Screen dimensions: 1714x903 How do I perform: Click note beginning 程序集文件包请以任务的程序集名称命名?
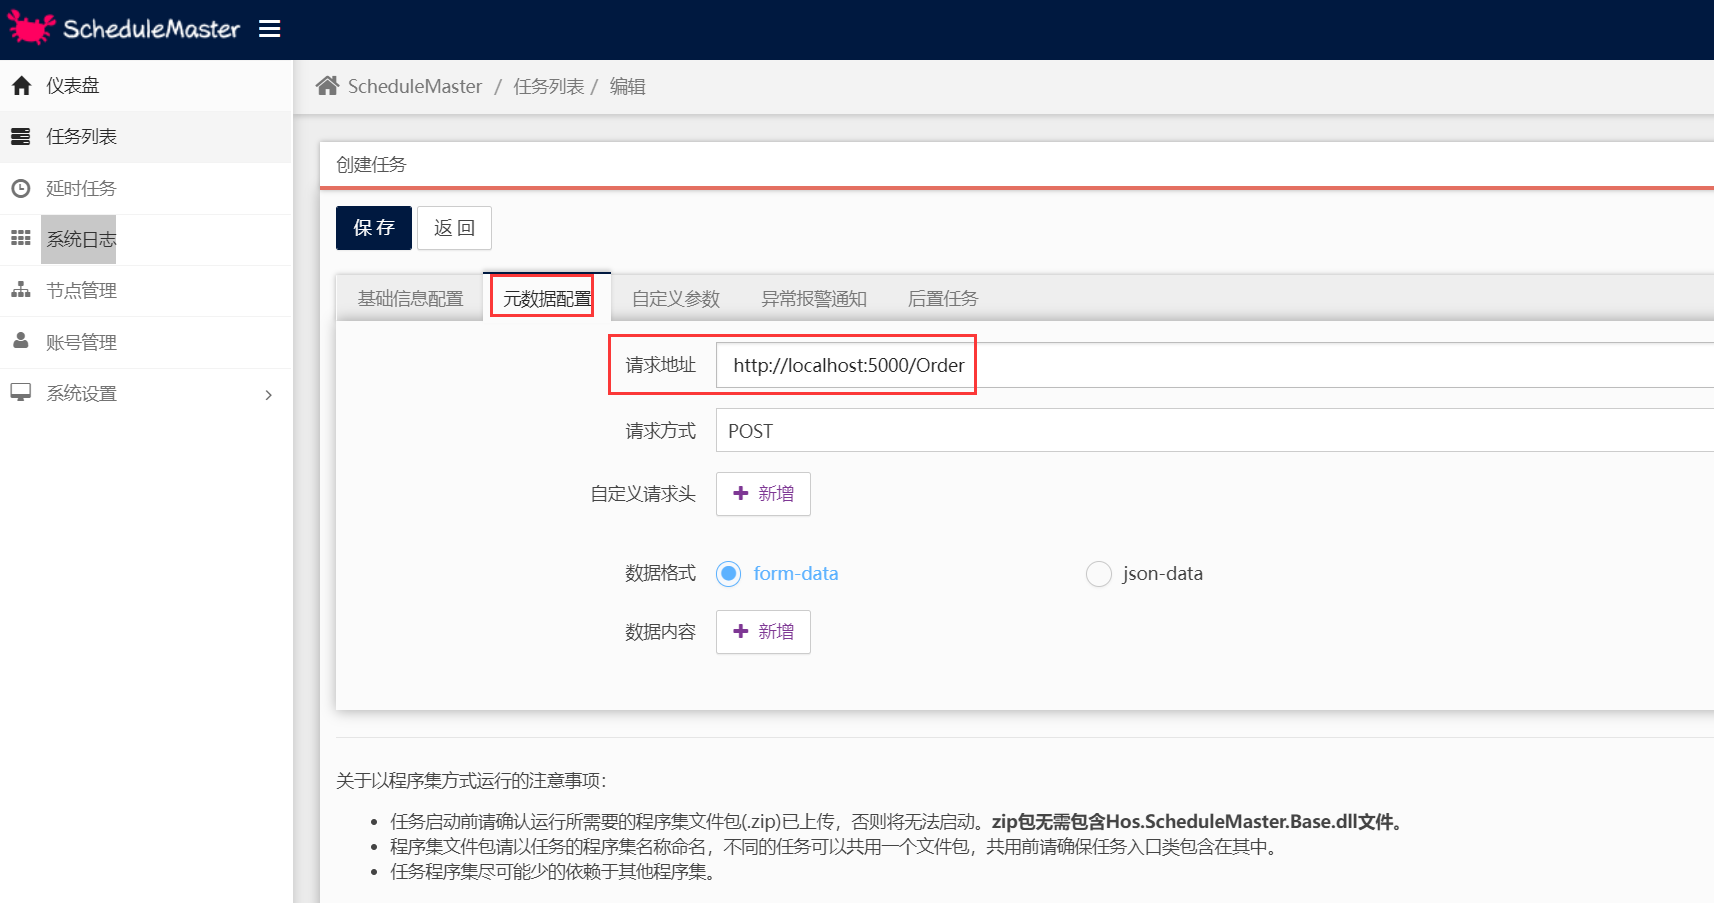(837, 847)
